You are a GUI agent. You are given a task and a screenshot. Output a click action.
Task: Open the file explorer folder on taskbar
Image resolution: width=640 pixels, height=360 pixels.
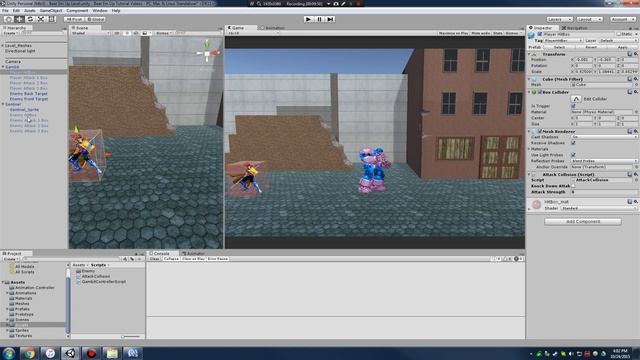[x=112, y=353]
